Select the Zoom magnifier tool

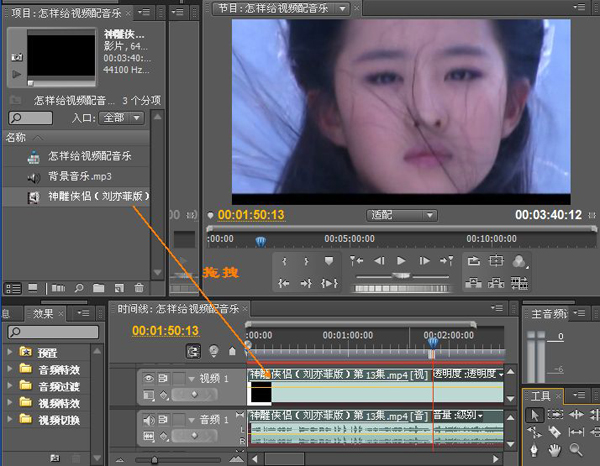[x=576, y=450]
